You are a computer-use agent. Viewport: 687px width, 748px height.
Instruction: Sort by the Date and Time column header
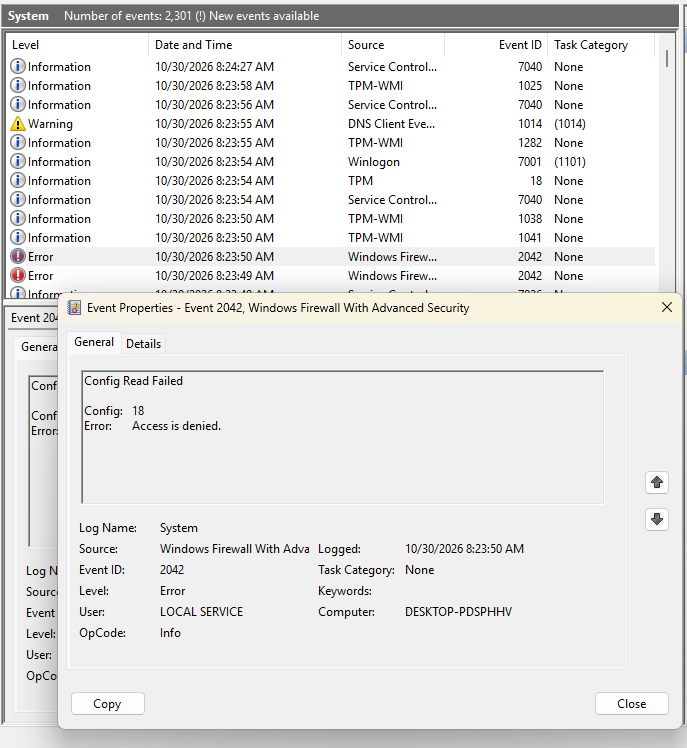click(245, 45)
